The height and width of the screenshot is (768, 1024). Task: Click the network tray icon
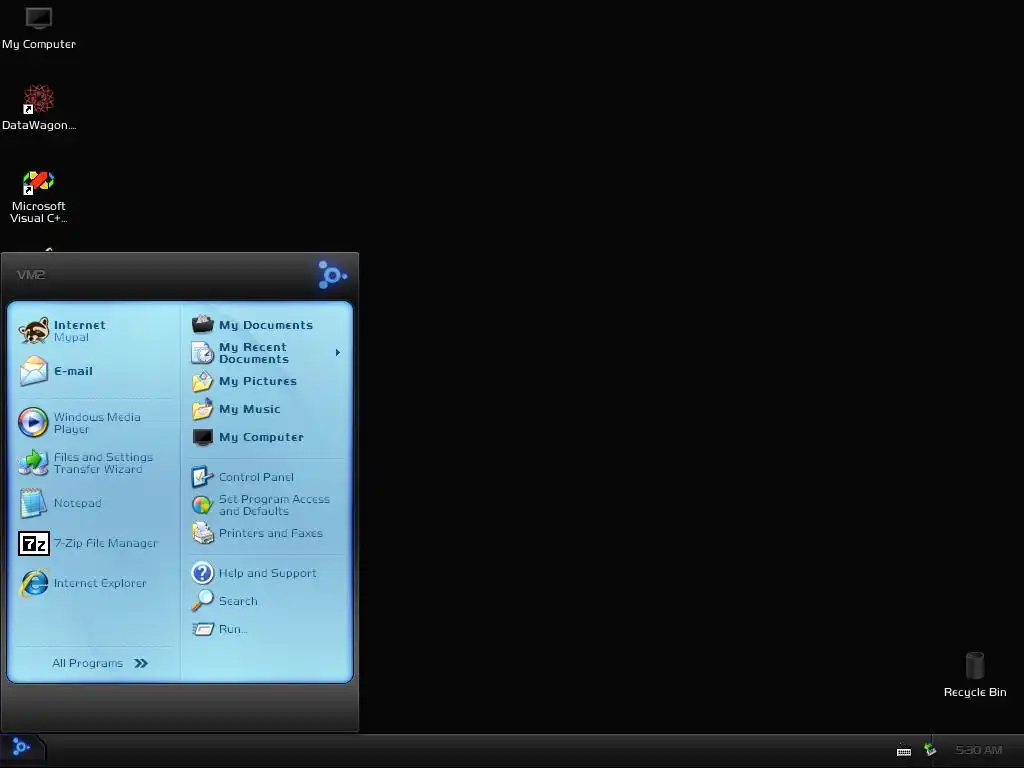point(931,750)
